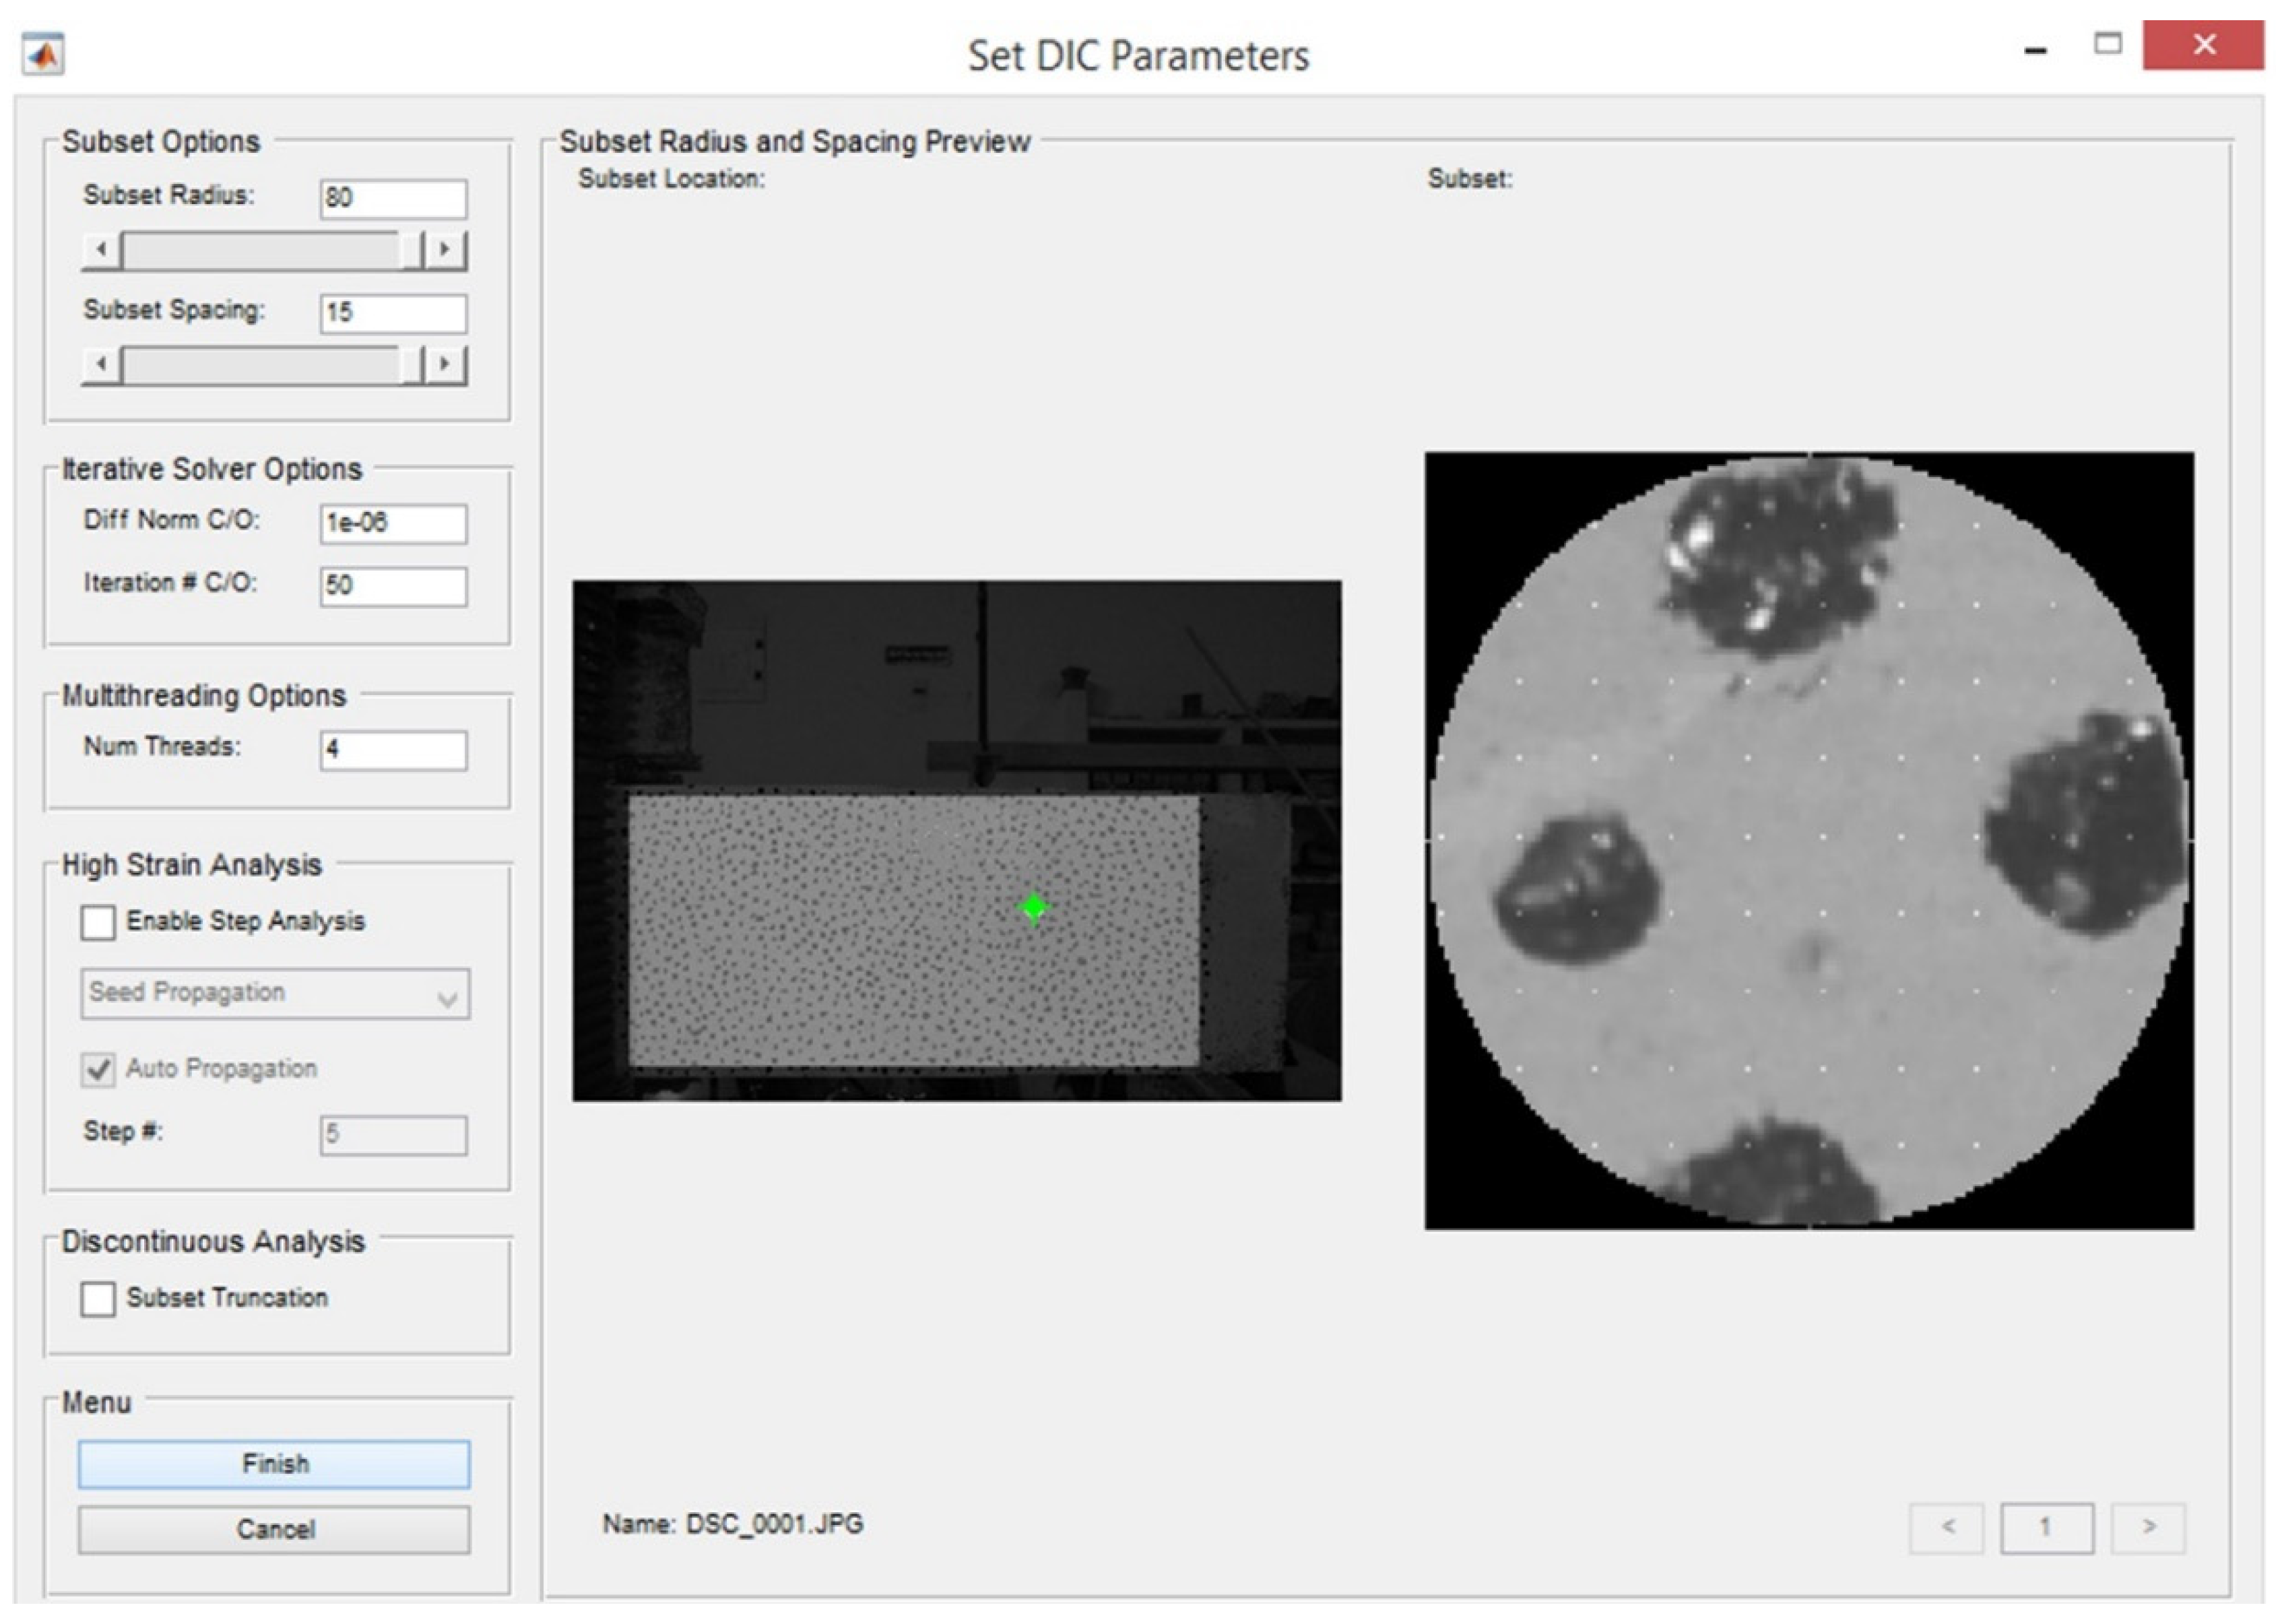
Task: Click the previous image arrow button
Action: point(1949,1527)
